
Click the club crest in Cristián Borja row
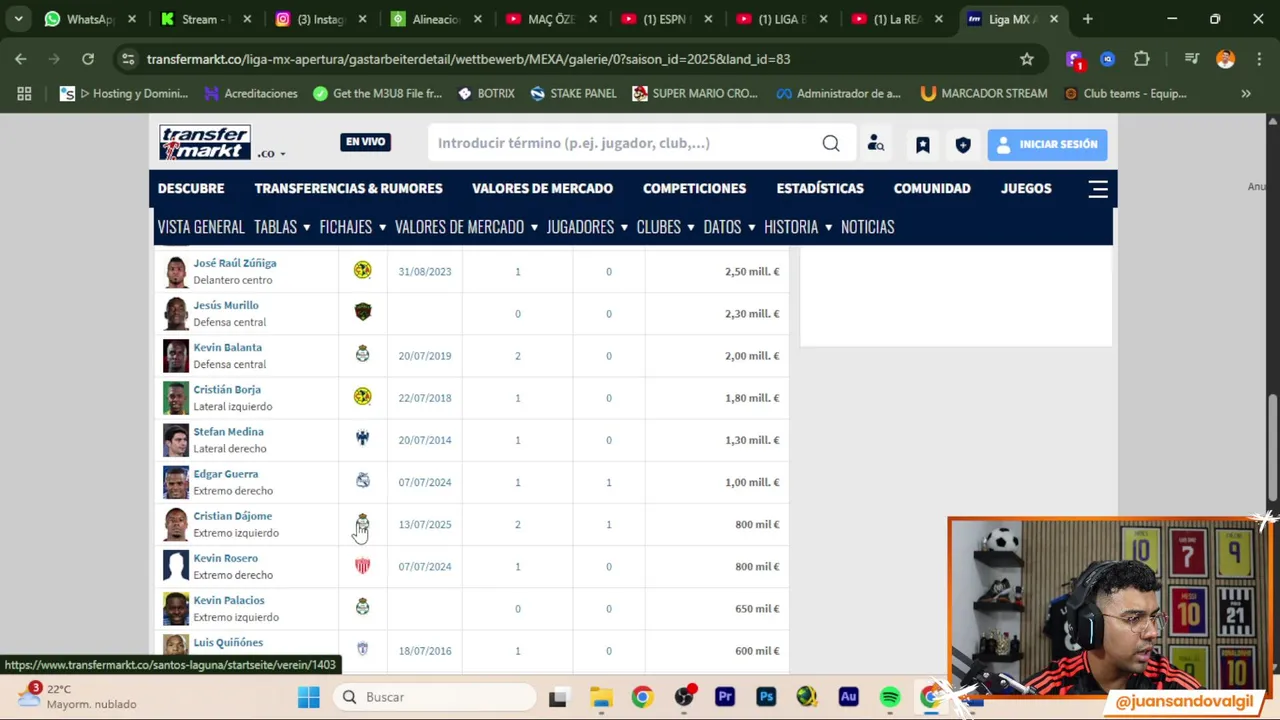tap(362, 397)
